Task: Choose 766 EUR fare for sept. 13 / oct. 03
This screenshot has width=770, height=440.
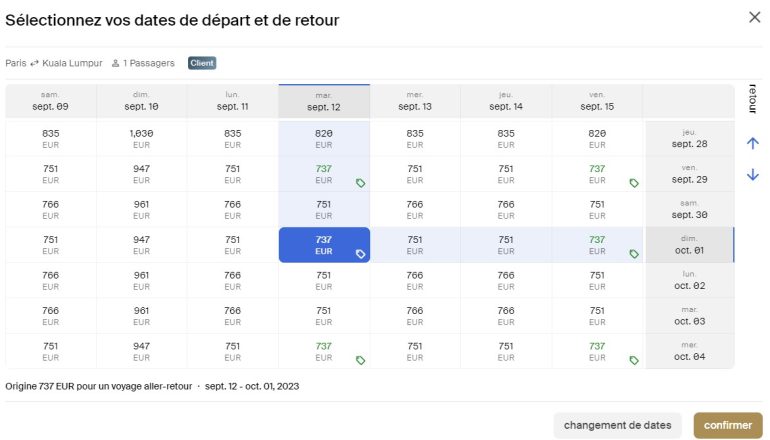Action: point(415,315)
